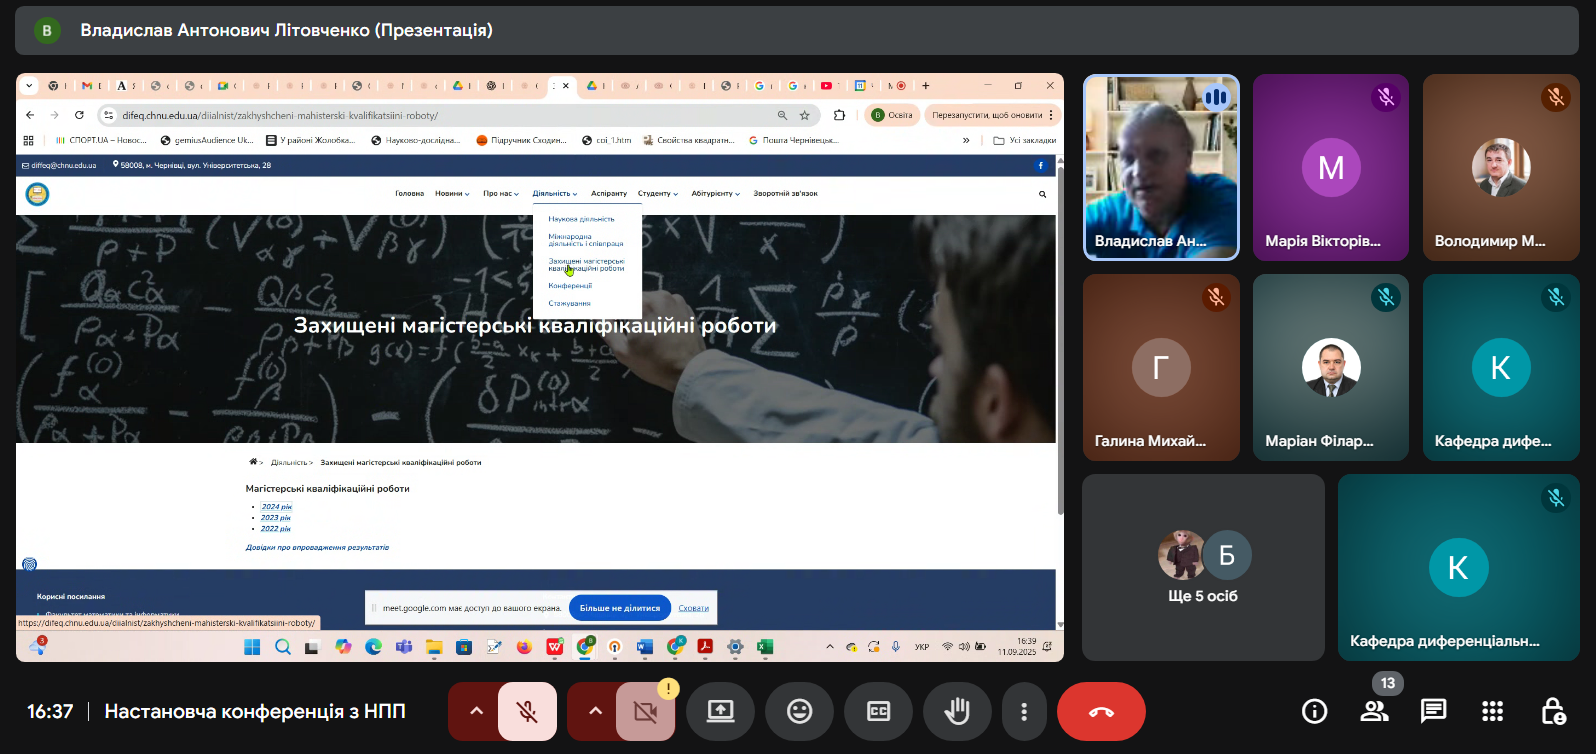
Task: Choose Конференції from the dropdown menu
Action: 570,286
